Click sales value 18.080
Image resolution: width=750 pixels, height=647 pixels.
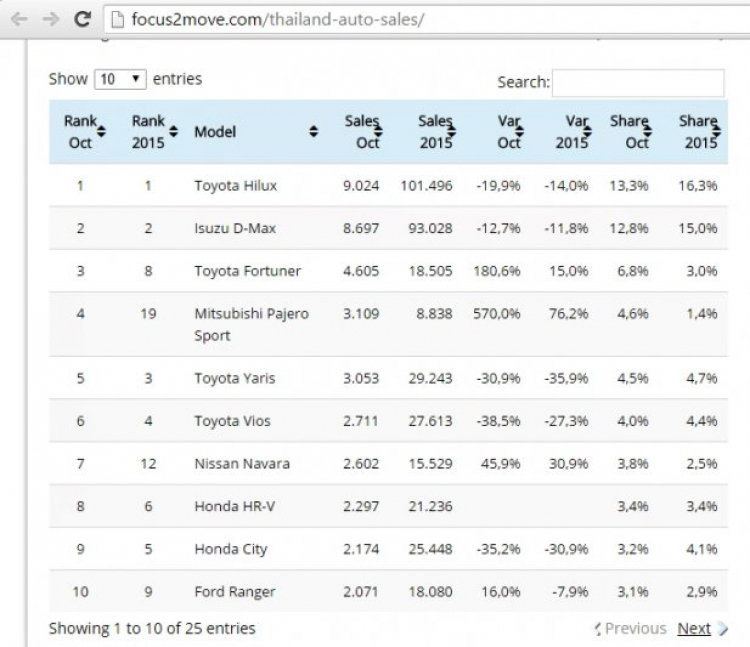point(430,592)
